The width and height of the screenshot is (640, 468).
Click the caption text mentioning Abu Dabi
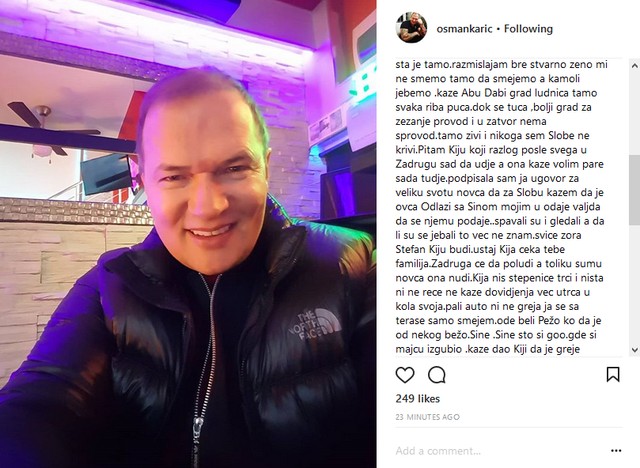[496, 93]
